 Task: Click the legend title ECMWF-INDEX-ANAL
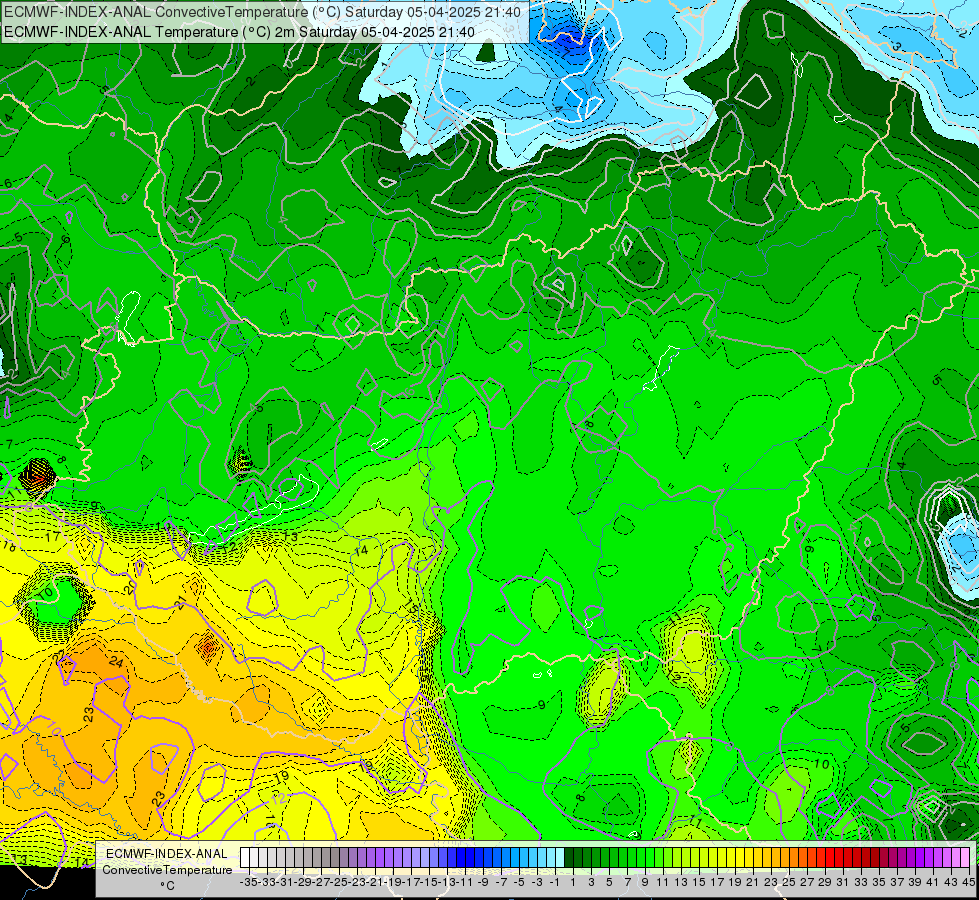167,854
